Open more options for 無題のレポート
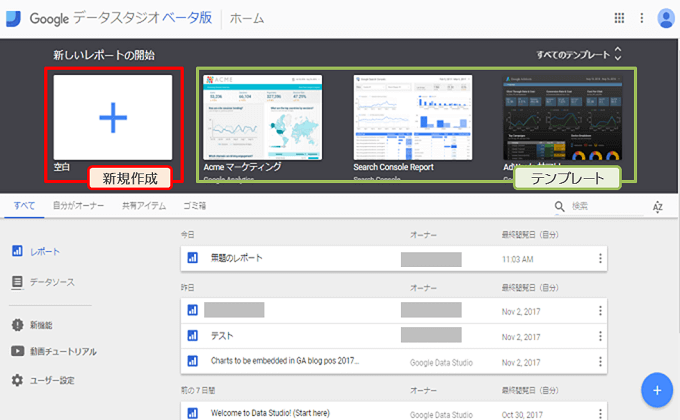Image resolution: width=680 pixels, height=420 pixels. click(x=600, y=259)
